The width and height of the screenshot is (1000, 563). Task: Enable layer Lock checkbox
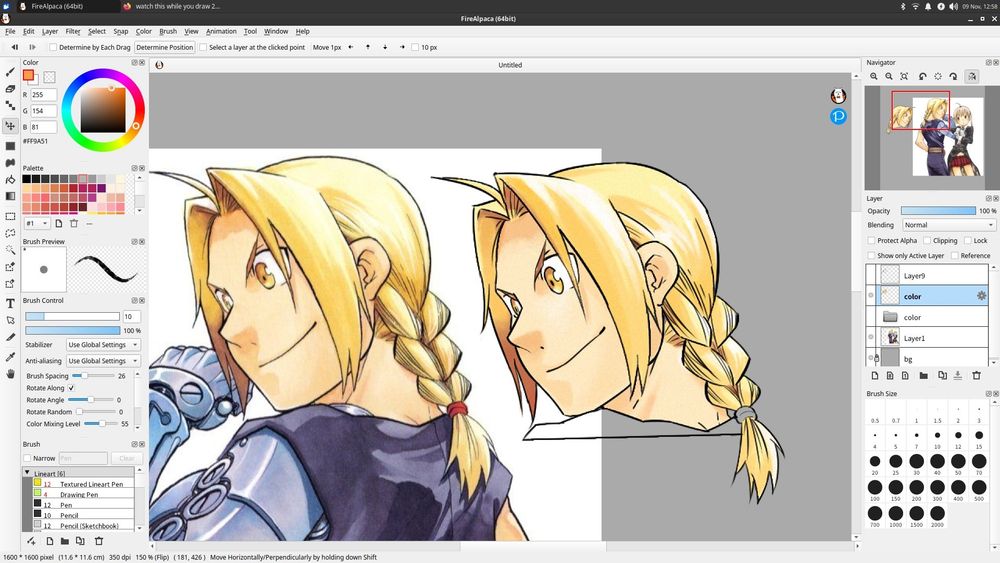[x=967, y=240]
